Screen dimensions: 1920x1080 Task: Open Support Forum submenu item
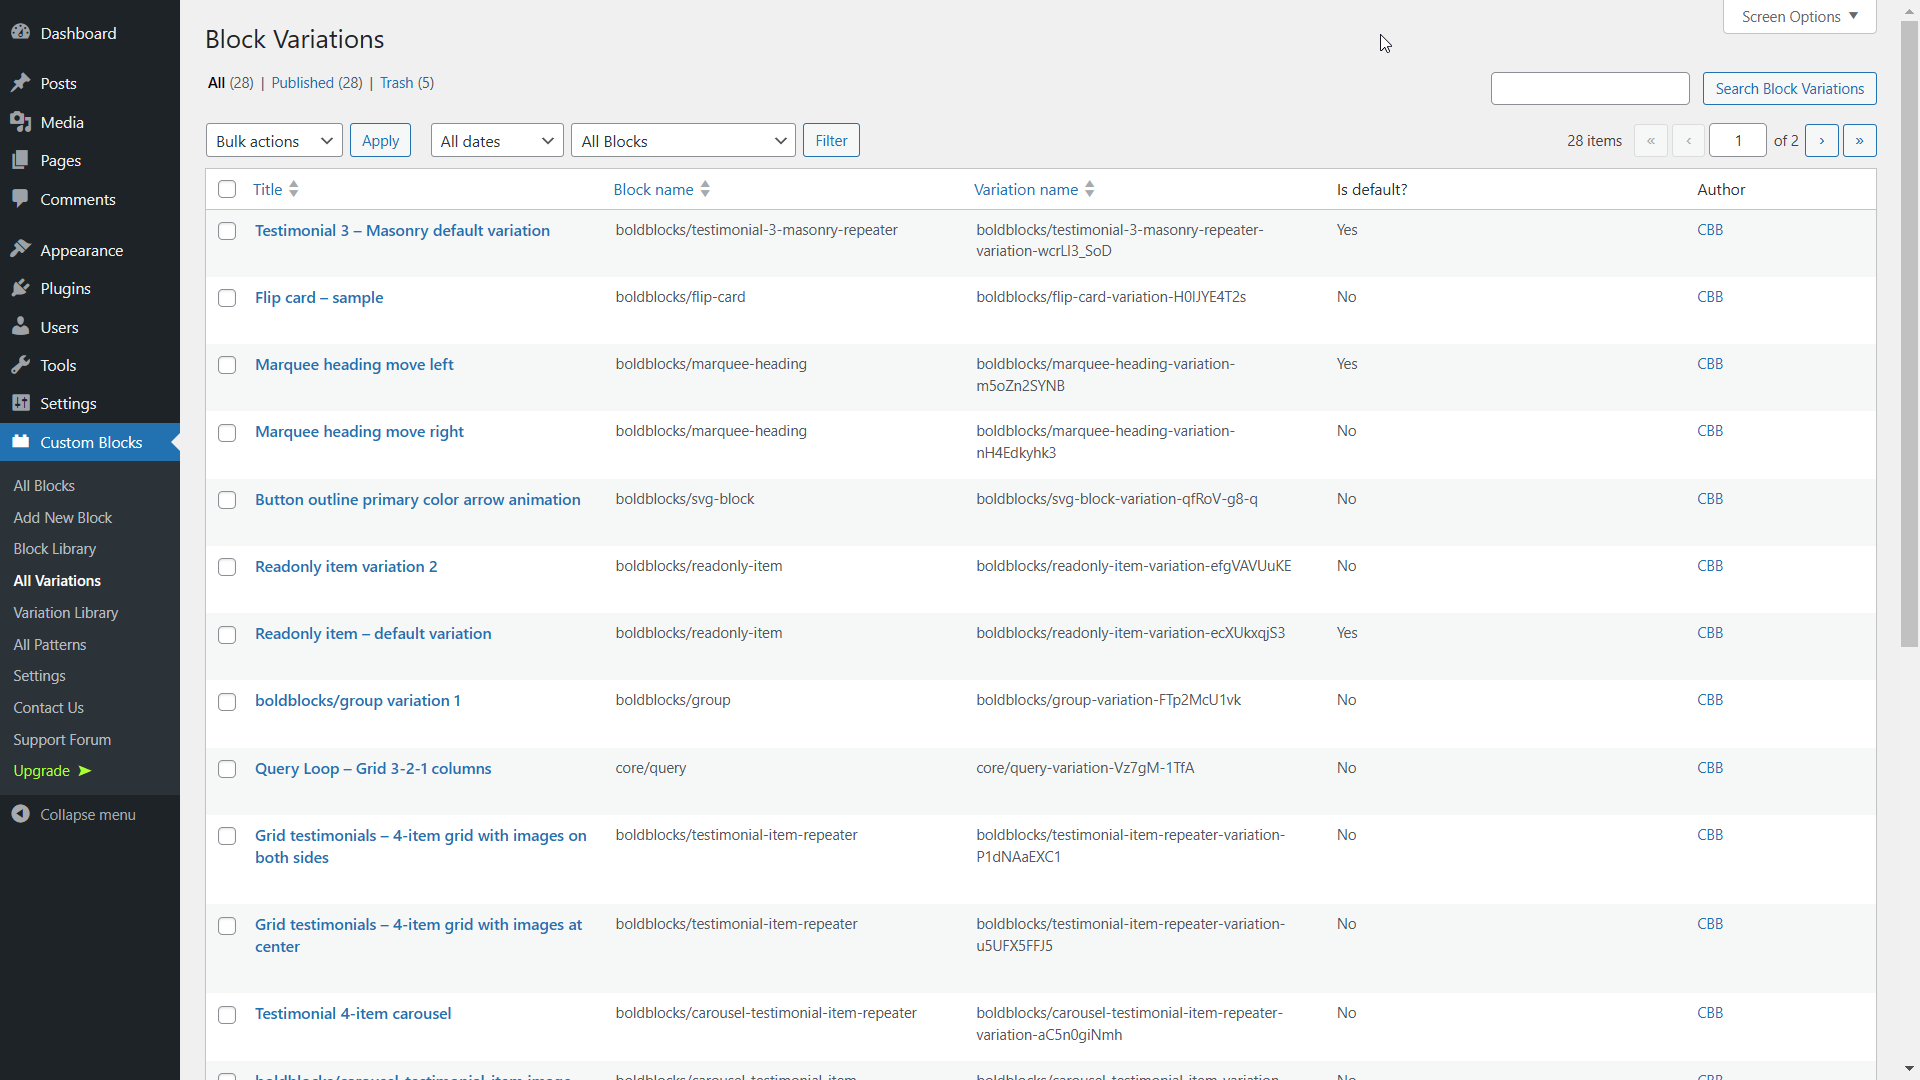pos(62,740)
